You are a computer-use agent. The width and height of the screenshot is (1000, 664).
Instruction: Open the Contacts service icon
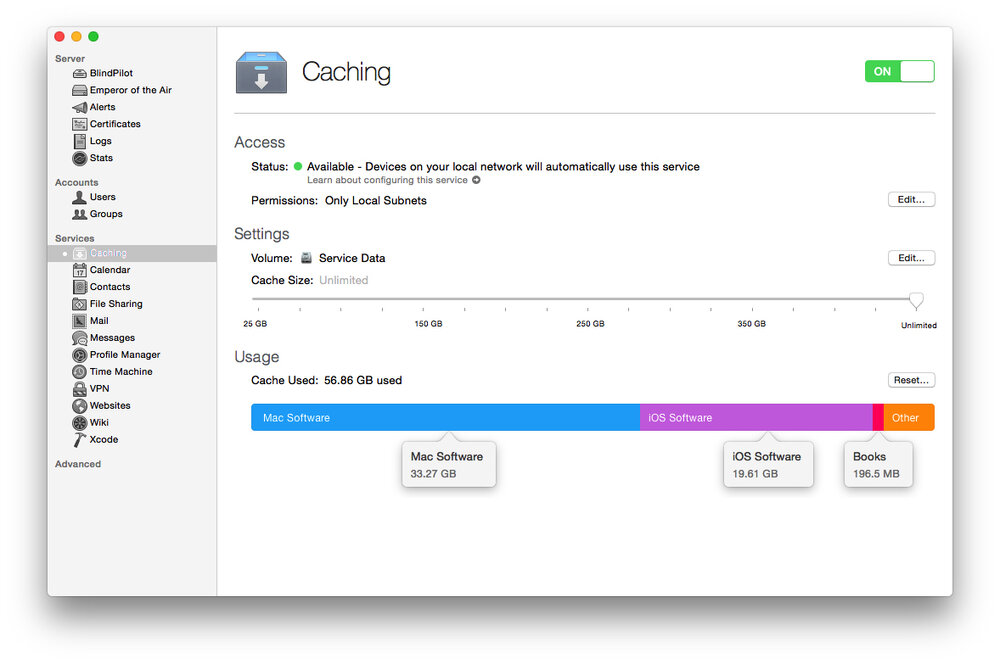(x=80, y=287)
